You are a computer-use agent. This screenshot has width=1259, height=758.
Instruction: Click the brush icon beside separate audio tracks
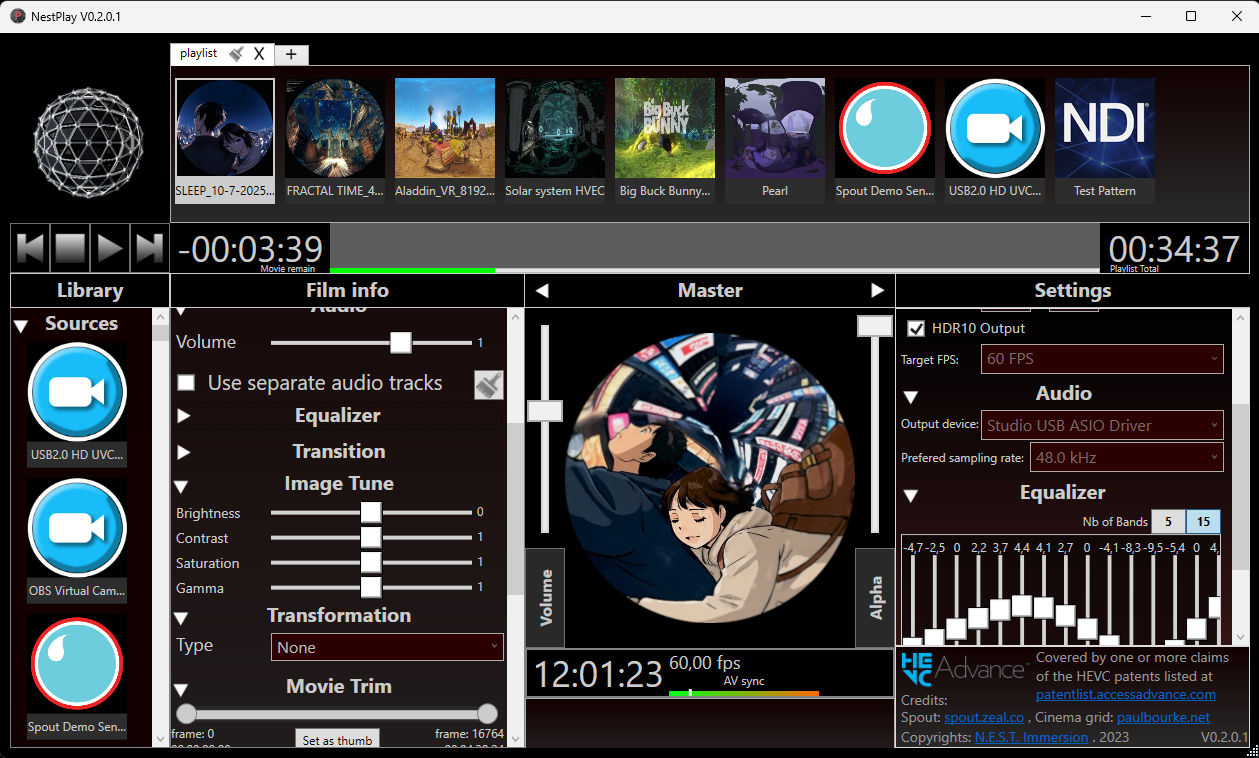coord(488,383)
